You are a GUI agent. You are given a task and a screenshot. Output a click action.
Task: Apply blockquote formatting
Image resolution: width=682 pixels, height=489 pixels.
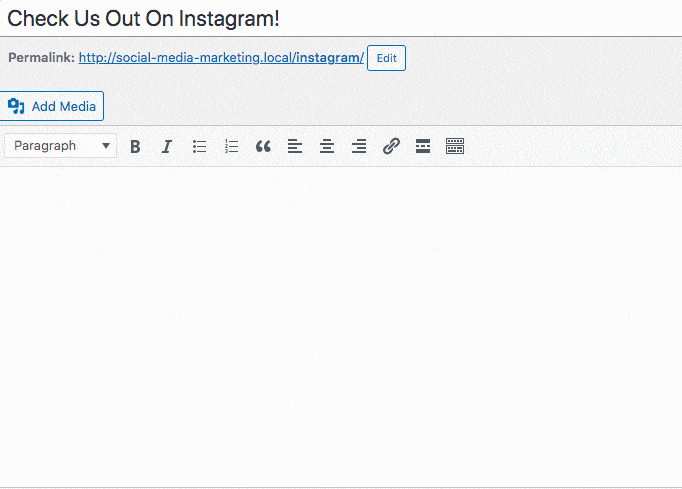click(x=263, y=146)
